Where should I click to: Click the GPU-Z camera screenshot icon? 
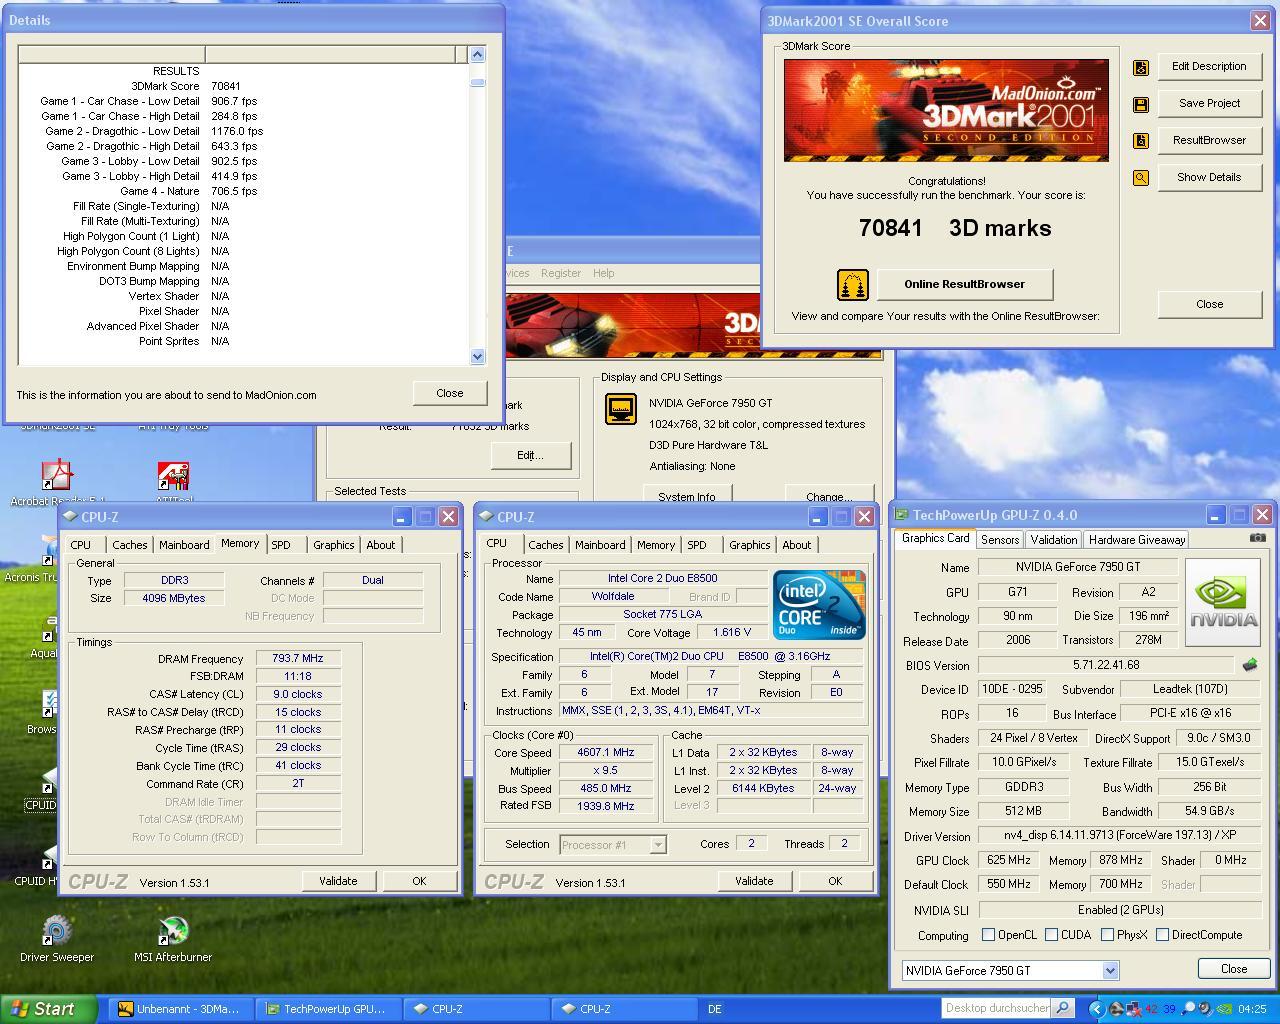(x=1257, y=538)
